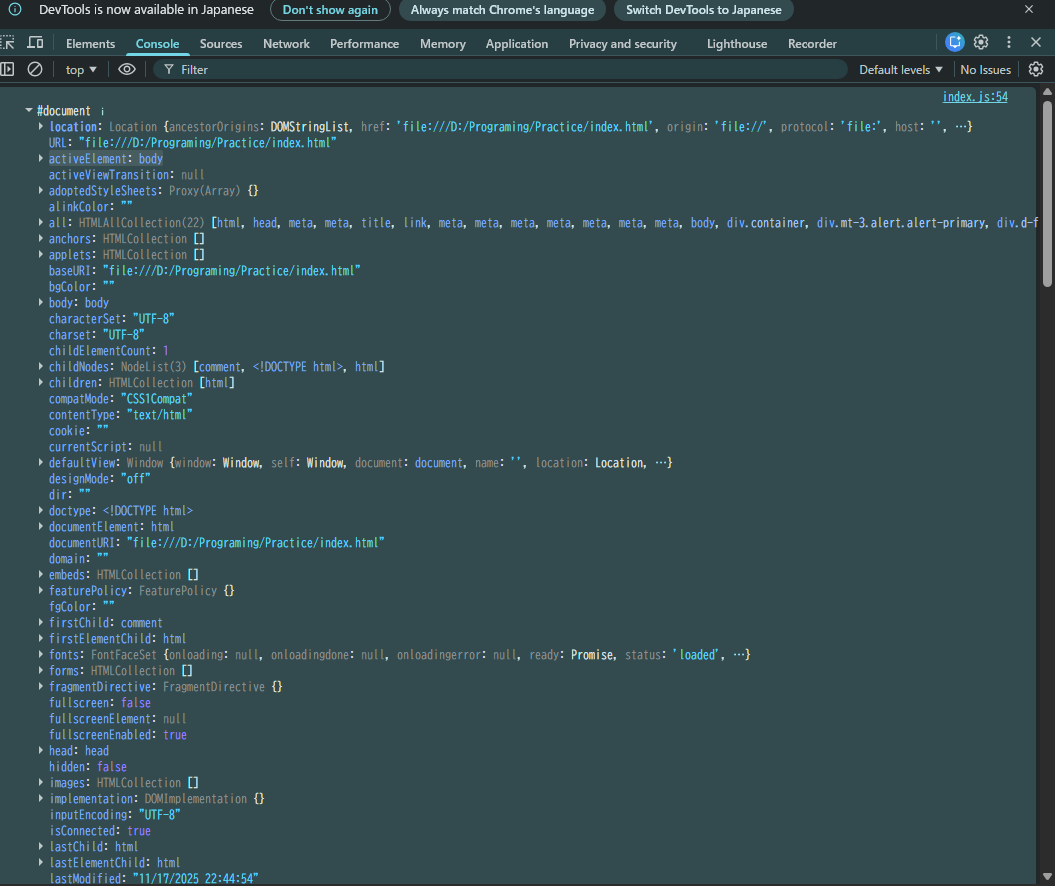
Task: Select the fullscreenEnabled: true row
Action: [118, 735]
